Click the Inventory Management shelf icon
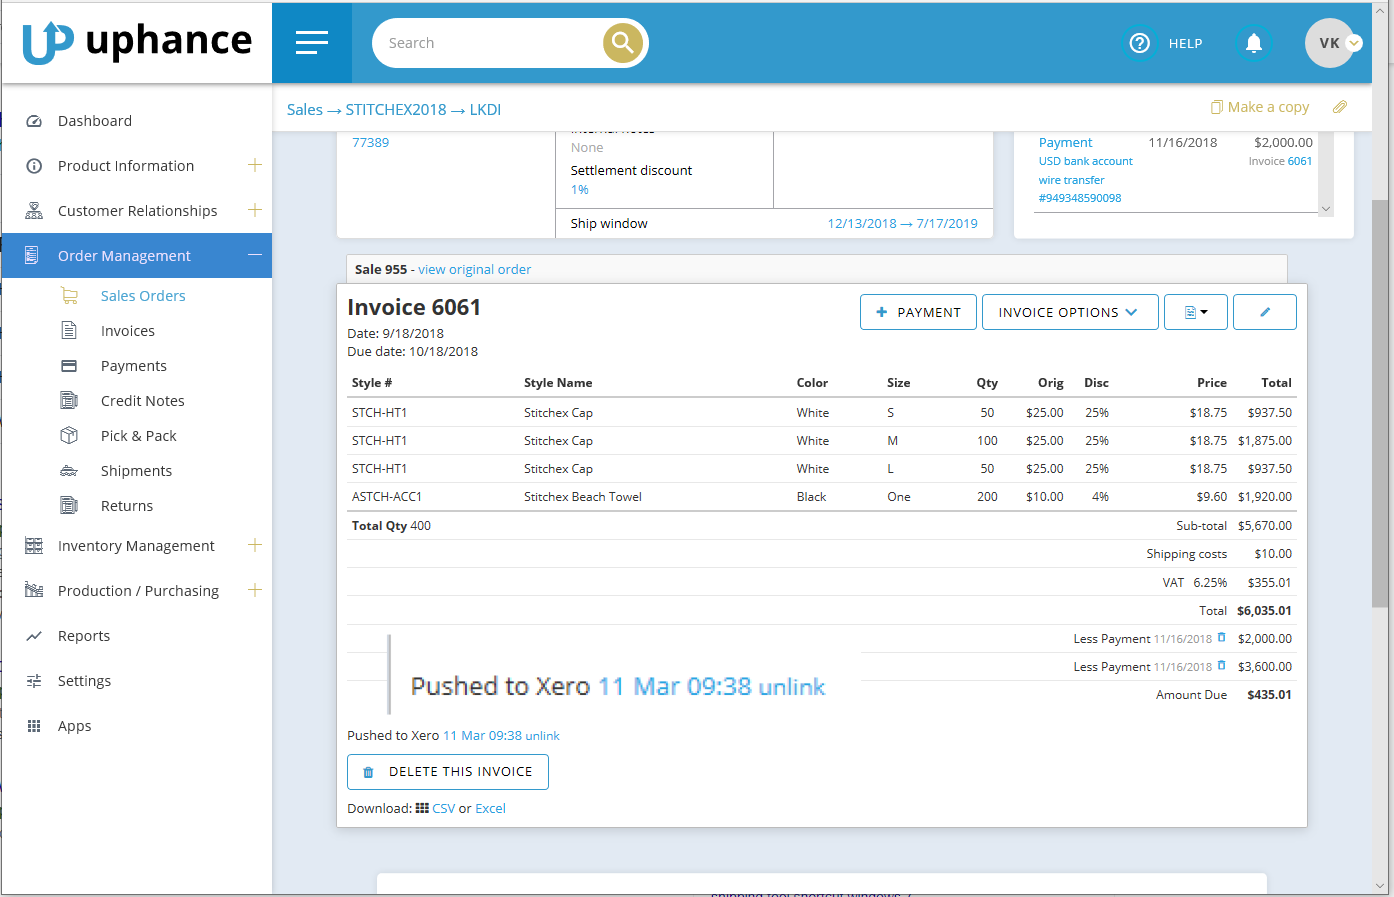This screenshot has width=1394, height=897. pos(34,545)
